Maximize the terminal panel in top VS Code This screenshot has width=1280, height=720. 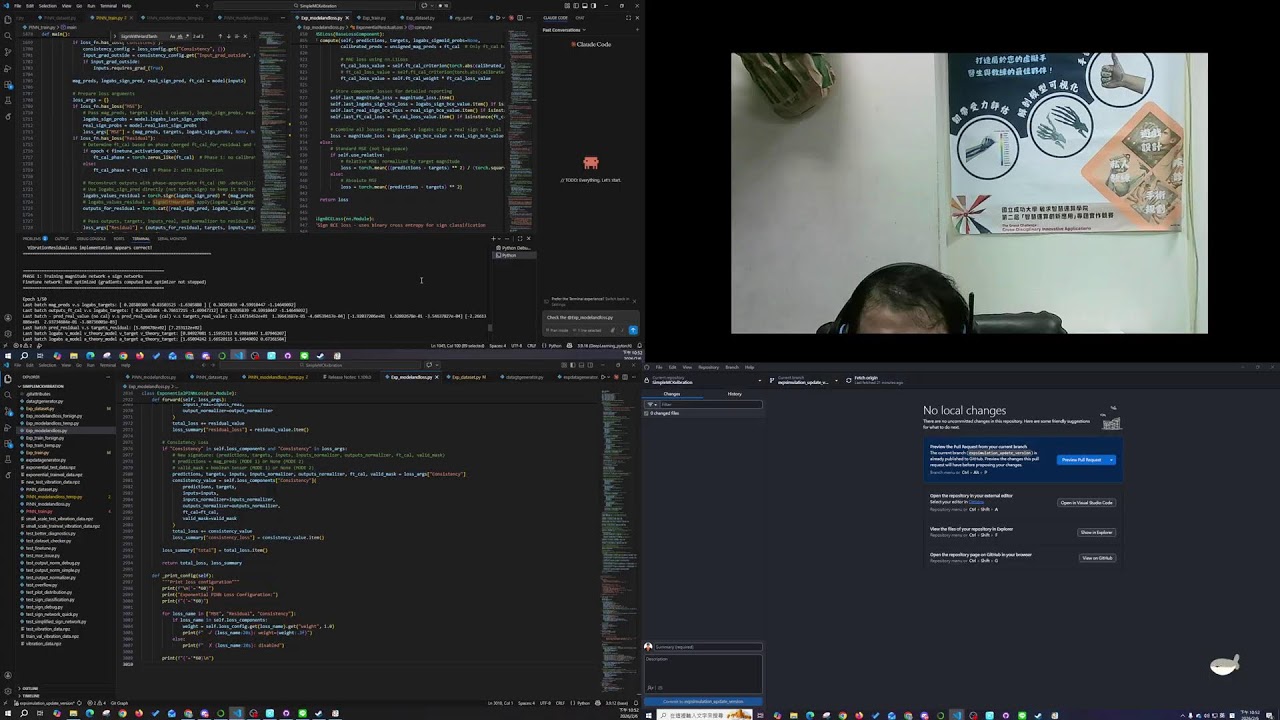point(520,238)
